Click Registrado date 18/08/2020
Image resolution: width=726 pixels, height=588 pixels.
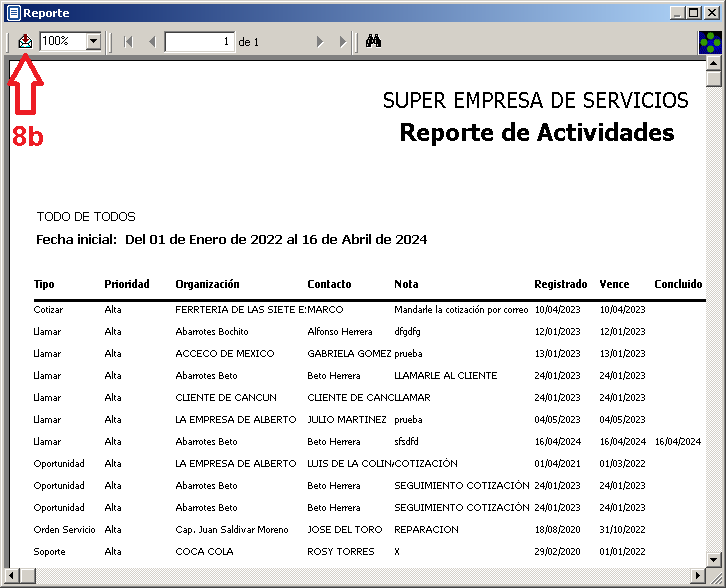tap(557, 529)
